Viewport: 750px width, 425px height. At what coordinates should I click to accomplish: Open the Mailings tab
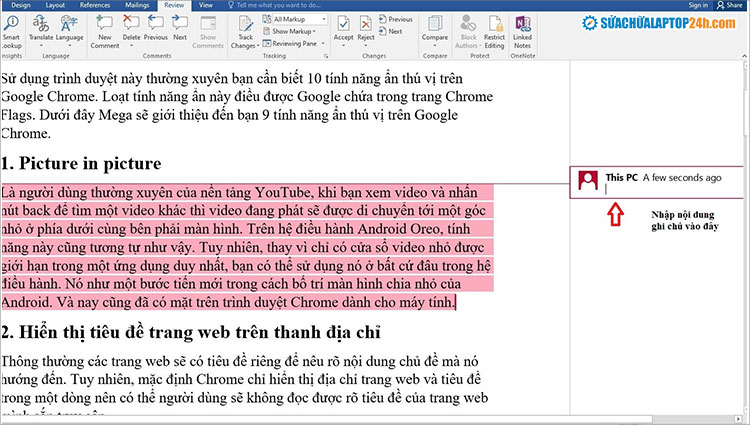[x=137, y=5]
